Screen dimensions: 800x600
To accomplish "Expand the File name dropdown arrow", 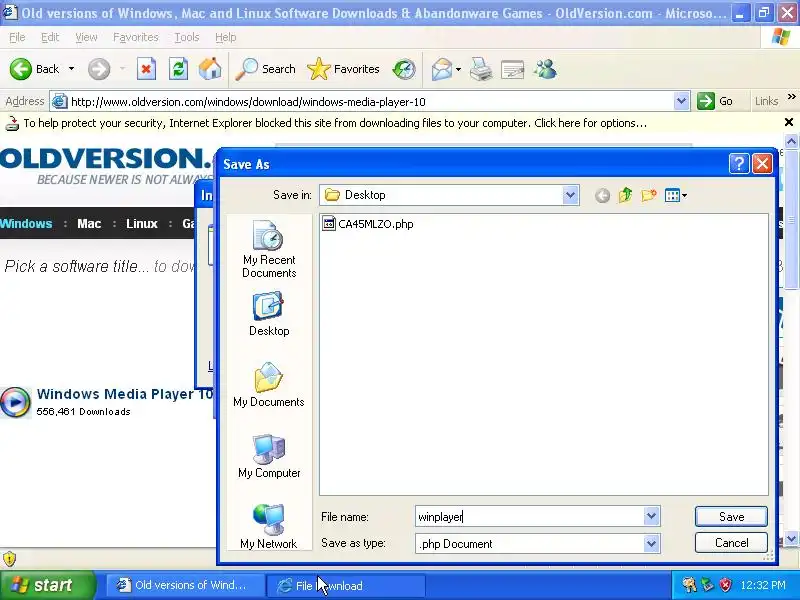I will pos(652,516).
